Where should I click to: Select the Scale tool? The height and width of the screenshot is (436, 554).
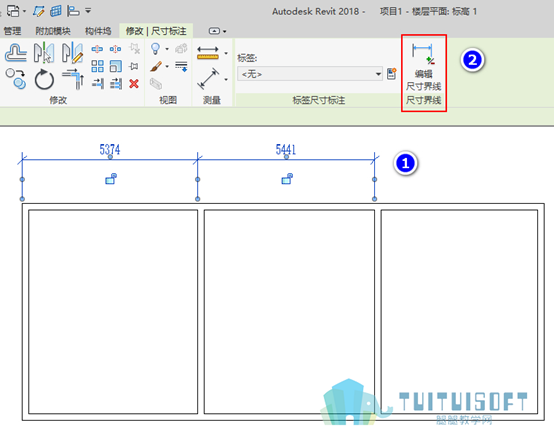[x=116, y=66]
